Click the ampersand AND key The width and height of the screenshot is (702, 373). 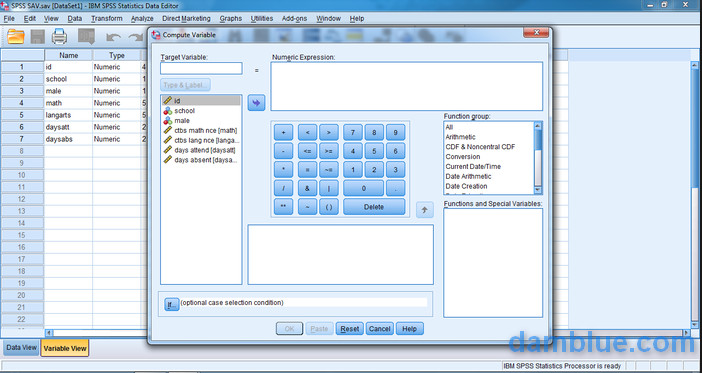tap(308, 188)
